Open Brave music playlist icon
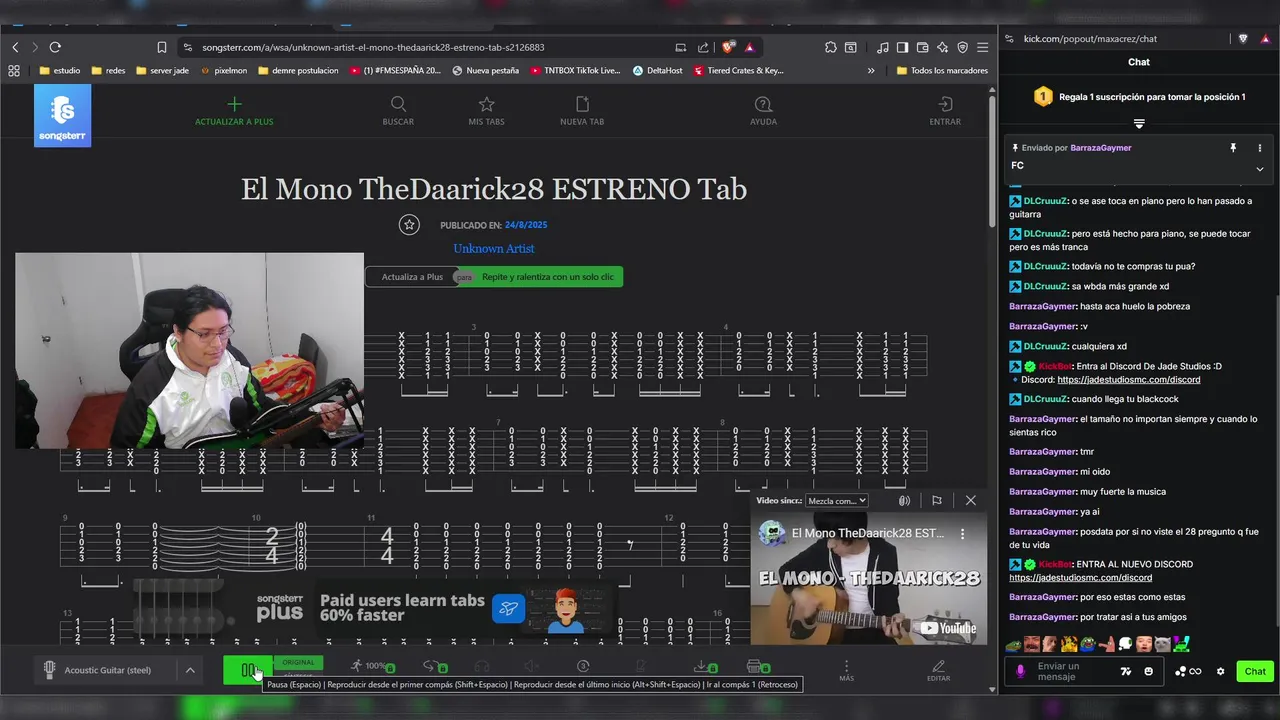Image resolution: width=1280 pixels, height=720 pixels. [x=882, y=47]
